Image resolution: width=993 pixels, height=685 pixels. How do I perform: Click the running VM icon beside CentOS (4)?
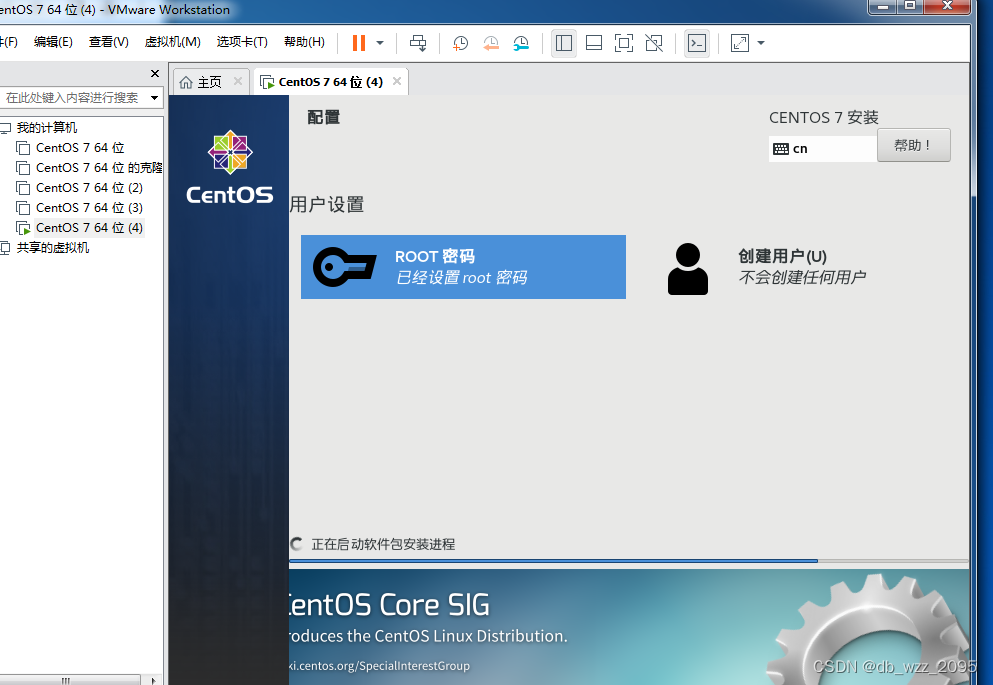pos(23,228)
